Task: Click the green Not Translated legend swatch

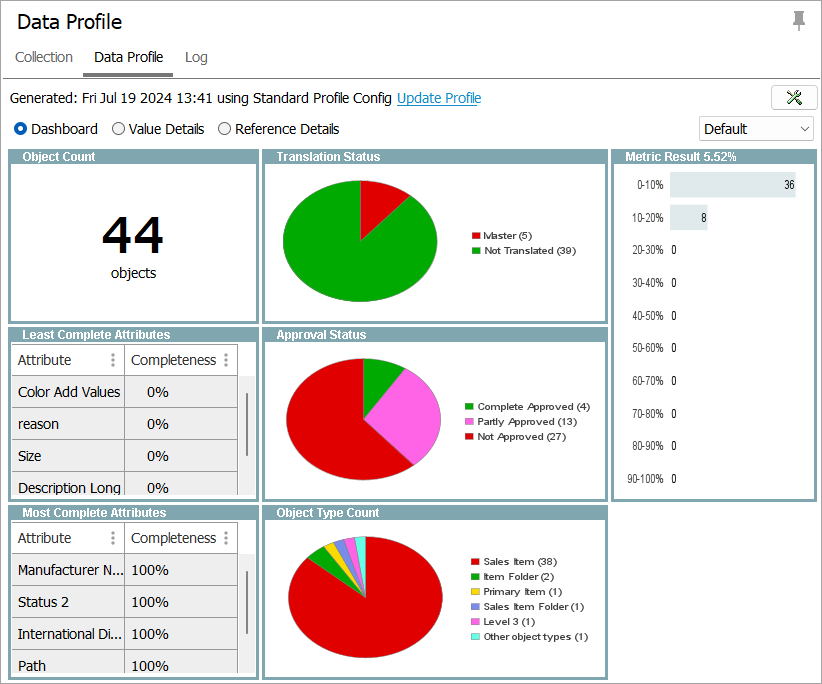Action: pos(476,251)
